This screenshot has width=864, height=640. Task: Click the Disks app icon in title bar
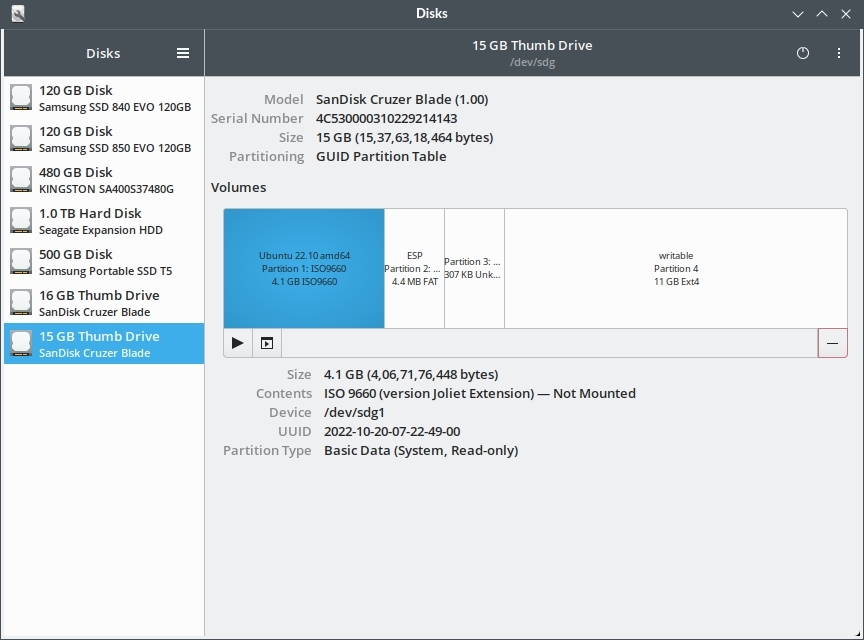pyautogui.click(x=18, y=14)
